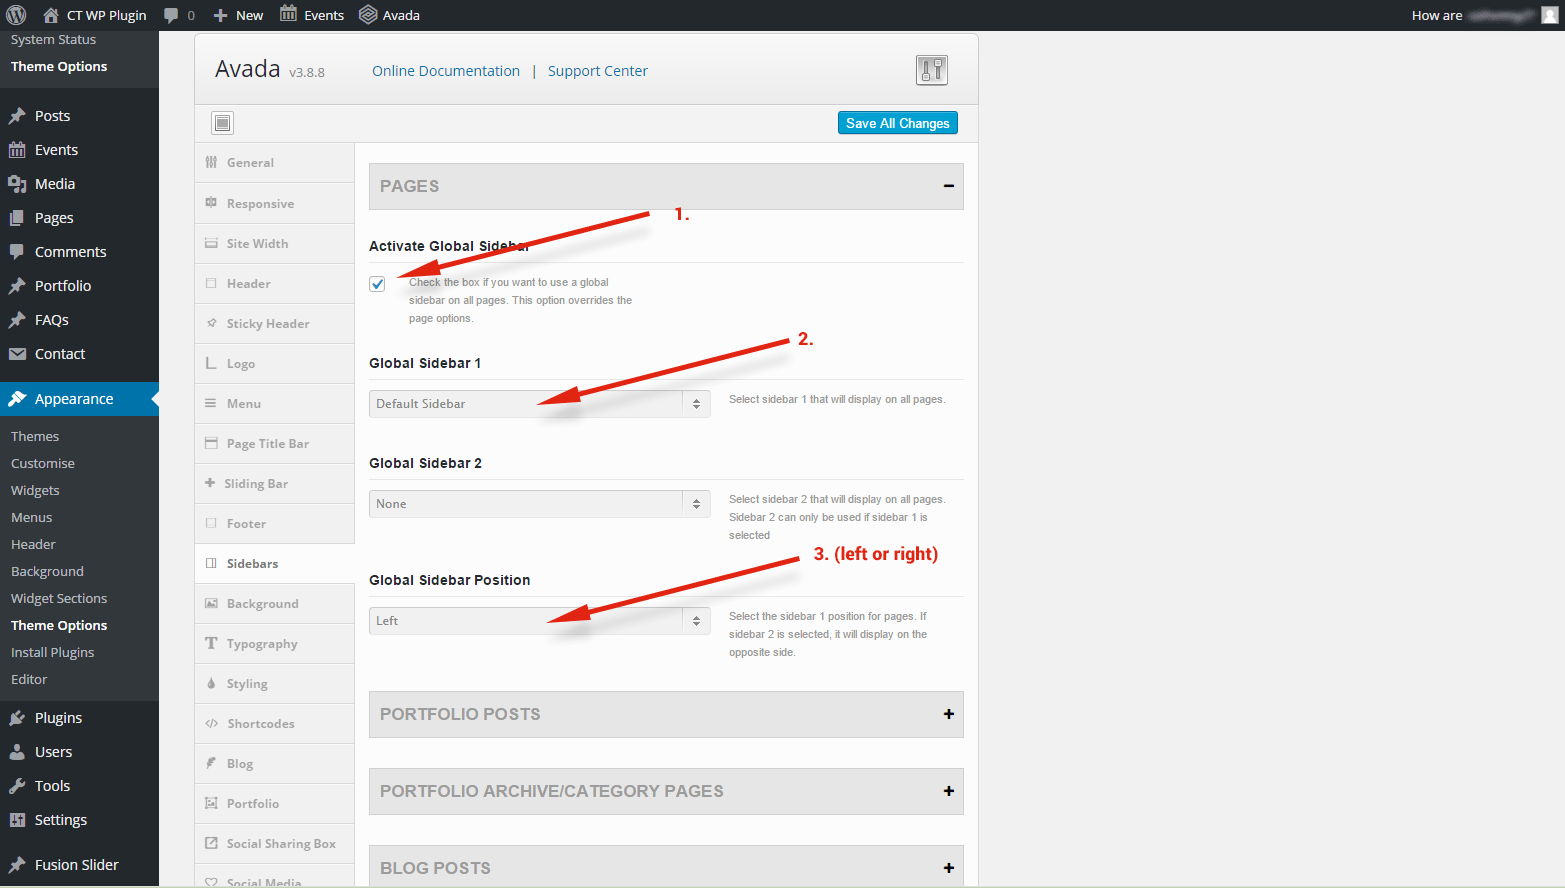Click the CT WP Plugin home icon
The height and width of the screenshot is (888, 1565).
pos(51,15)
